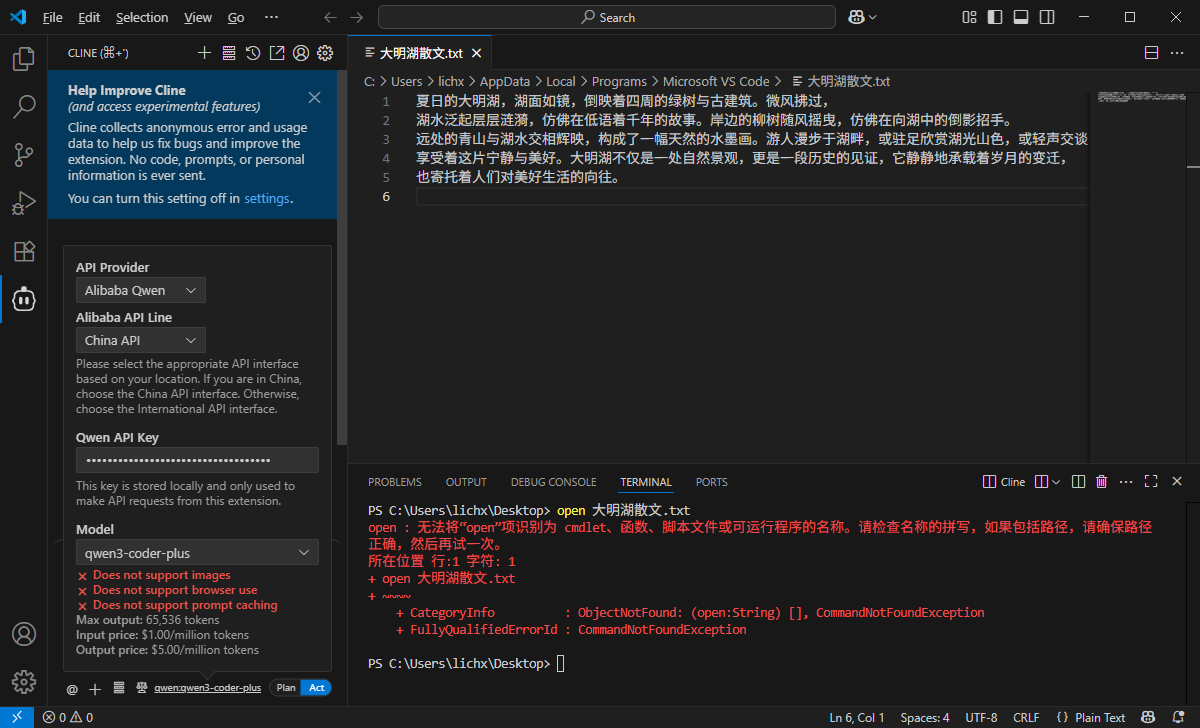Open the Alibaba API Line dropdown
The height and width of the screenshot is (728, 1200).
[141, 340]
